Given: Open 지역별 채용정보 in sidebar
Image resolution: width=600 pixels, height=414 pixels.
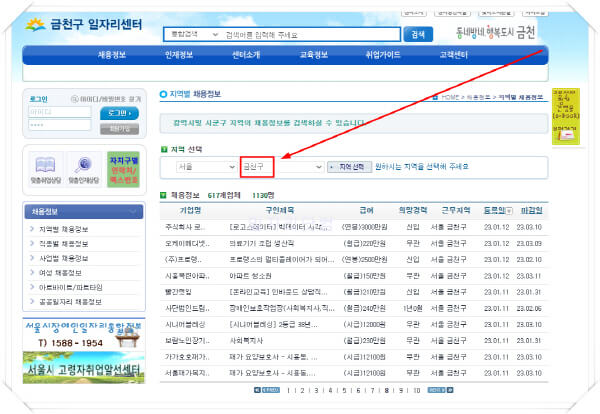Looking at the screenshot, I should click(x=64, y=229).
